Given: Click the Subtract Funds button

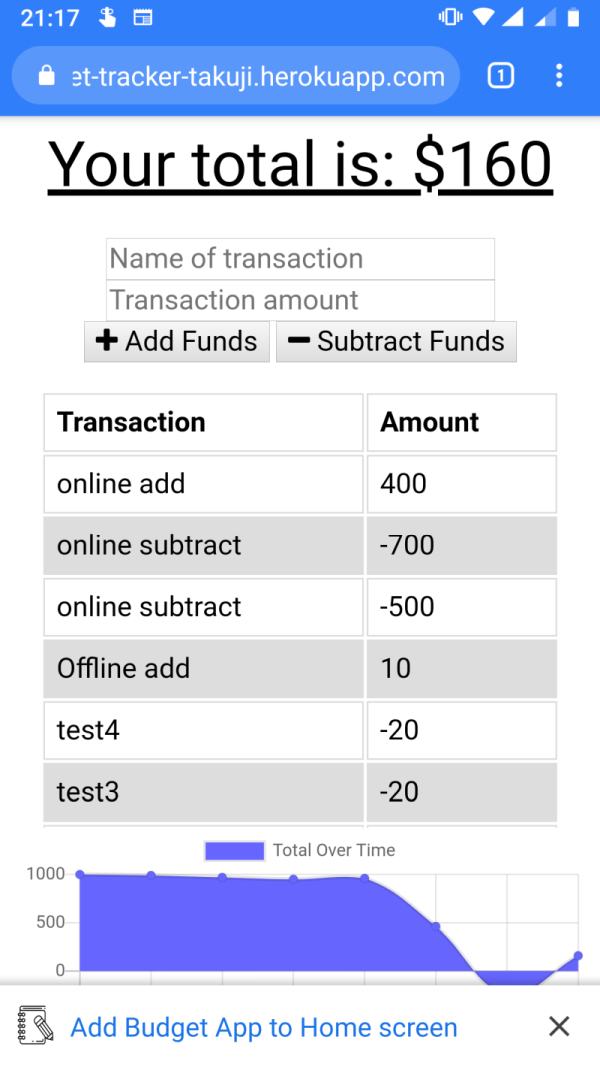Looking at the screenshot, I should click(x=396, y=342).
